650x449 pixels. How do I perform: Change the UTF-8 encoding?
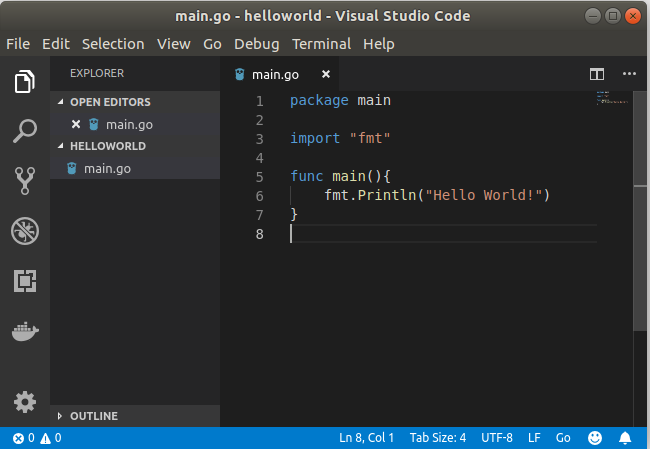tap(497, 438)
